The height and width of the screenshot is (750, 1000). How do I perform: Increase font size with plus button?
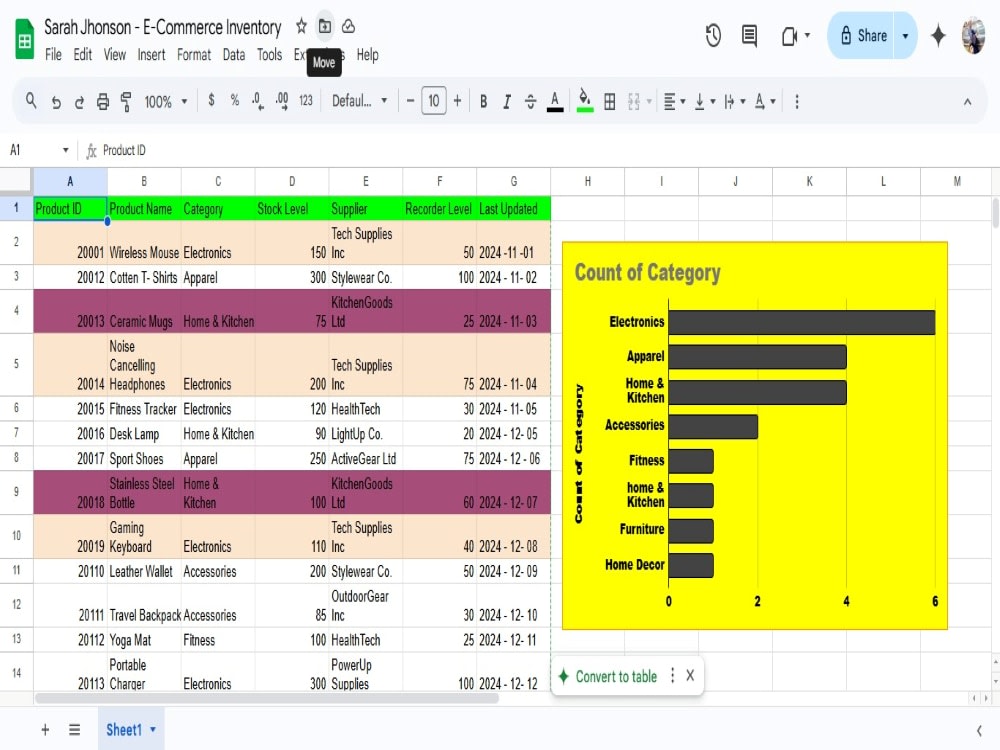(x=457, y=101)
